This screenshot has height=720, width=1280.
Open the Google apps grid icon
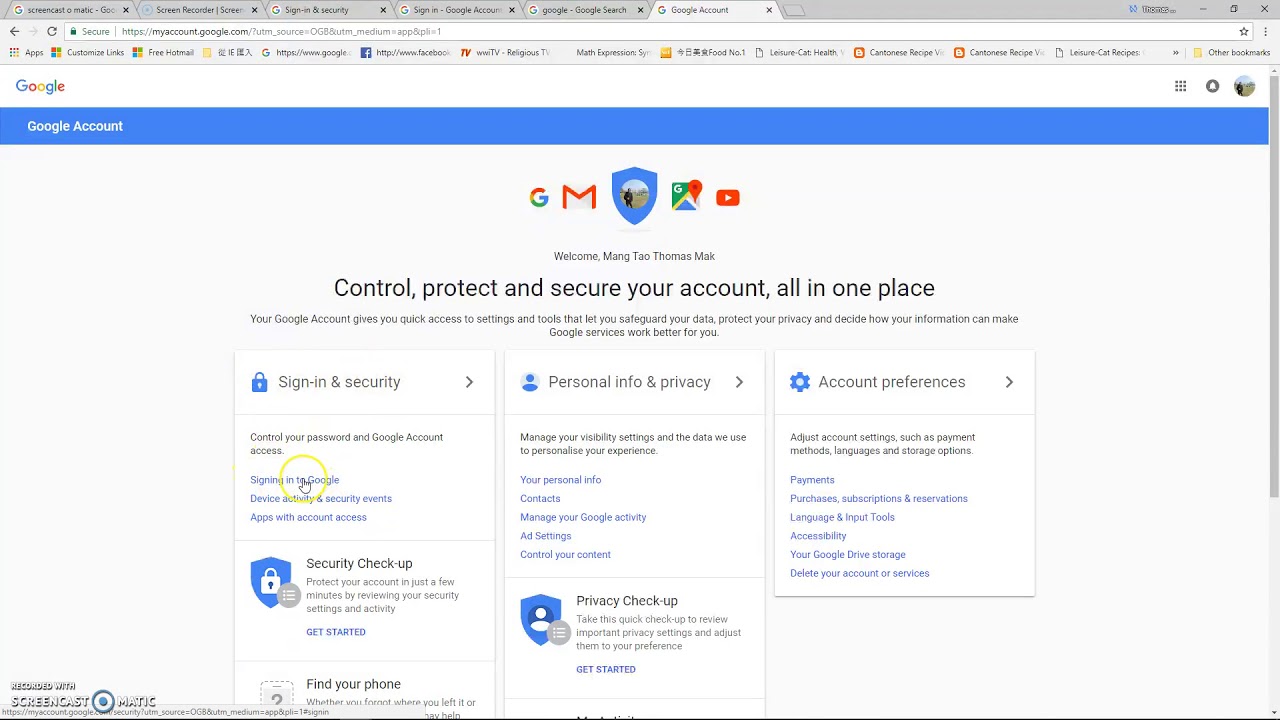click(1181, 86)
